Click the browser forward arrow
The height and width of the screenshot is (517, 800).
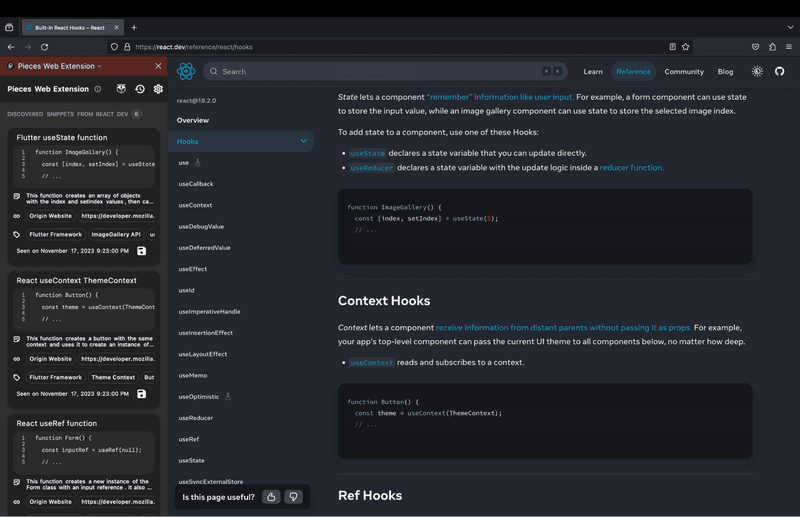(28, 47)
